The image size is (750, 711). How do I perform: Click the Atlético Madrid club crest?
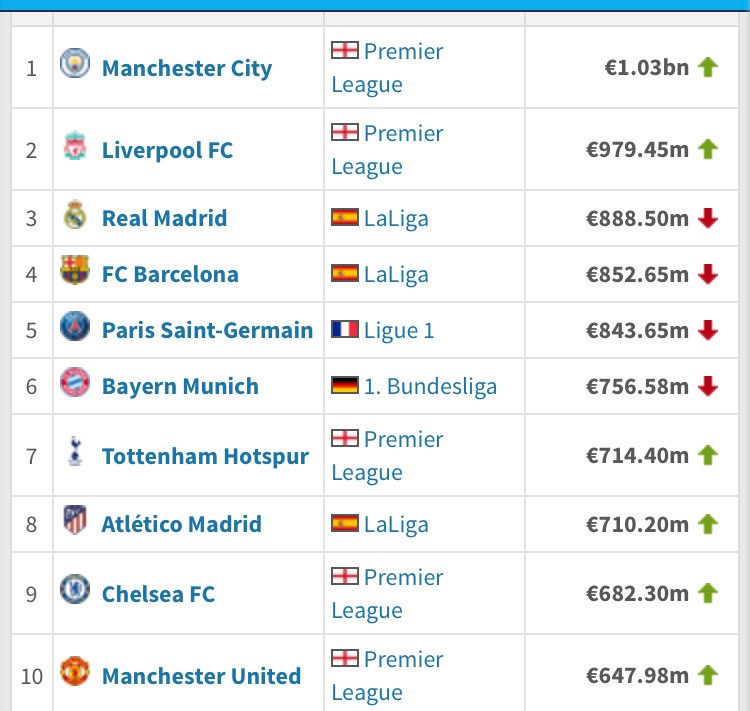(x=74, y=523)
